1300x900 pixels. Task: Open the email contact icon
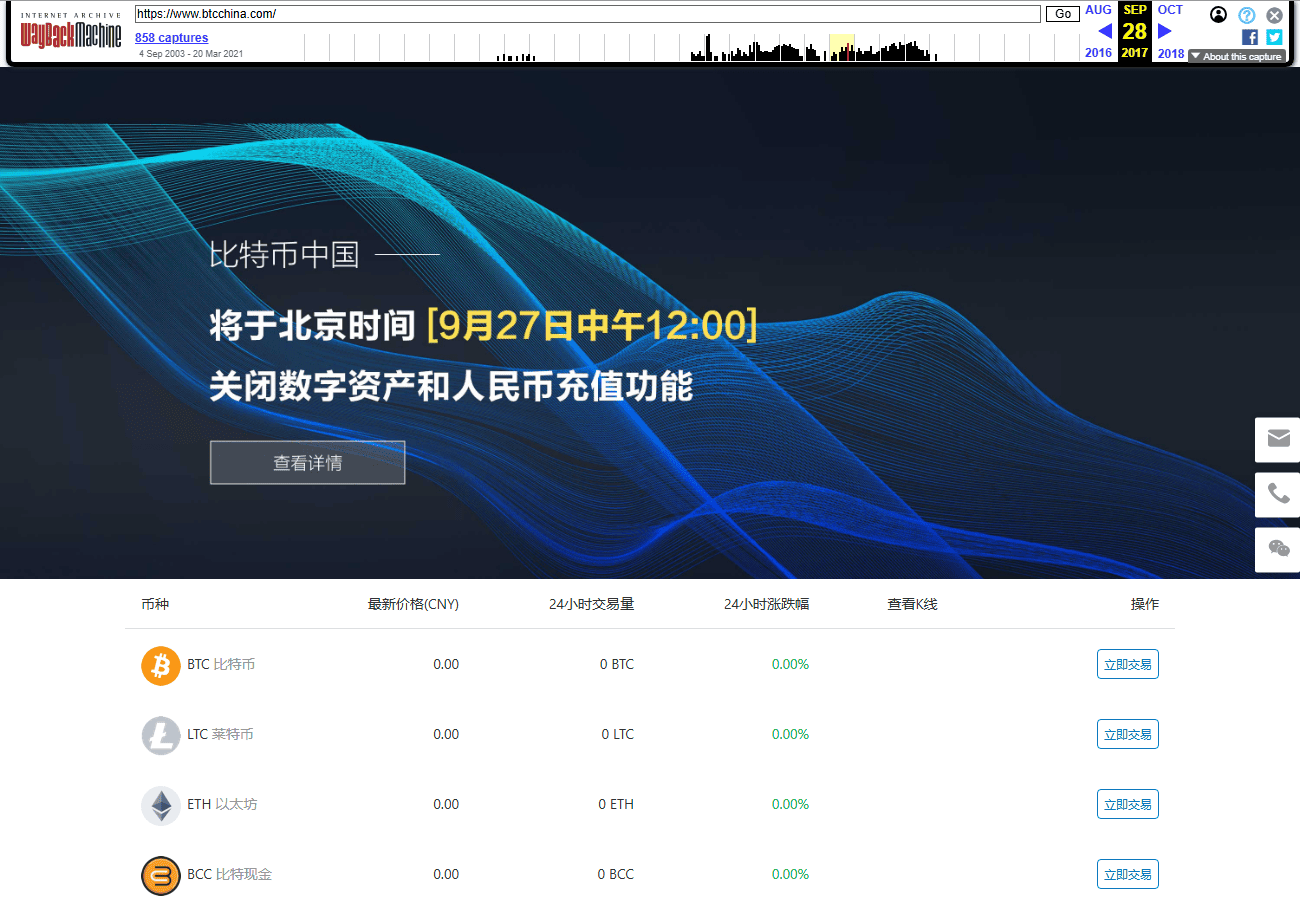click(1278, 438)
